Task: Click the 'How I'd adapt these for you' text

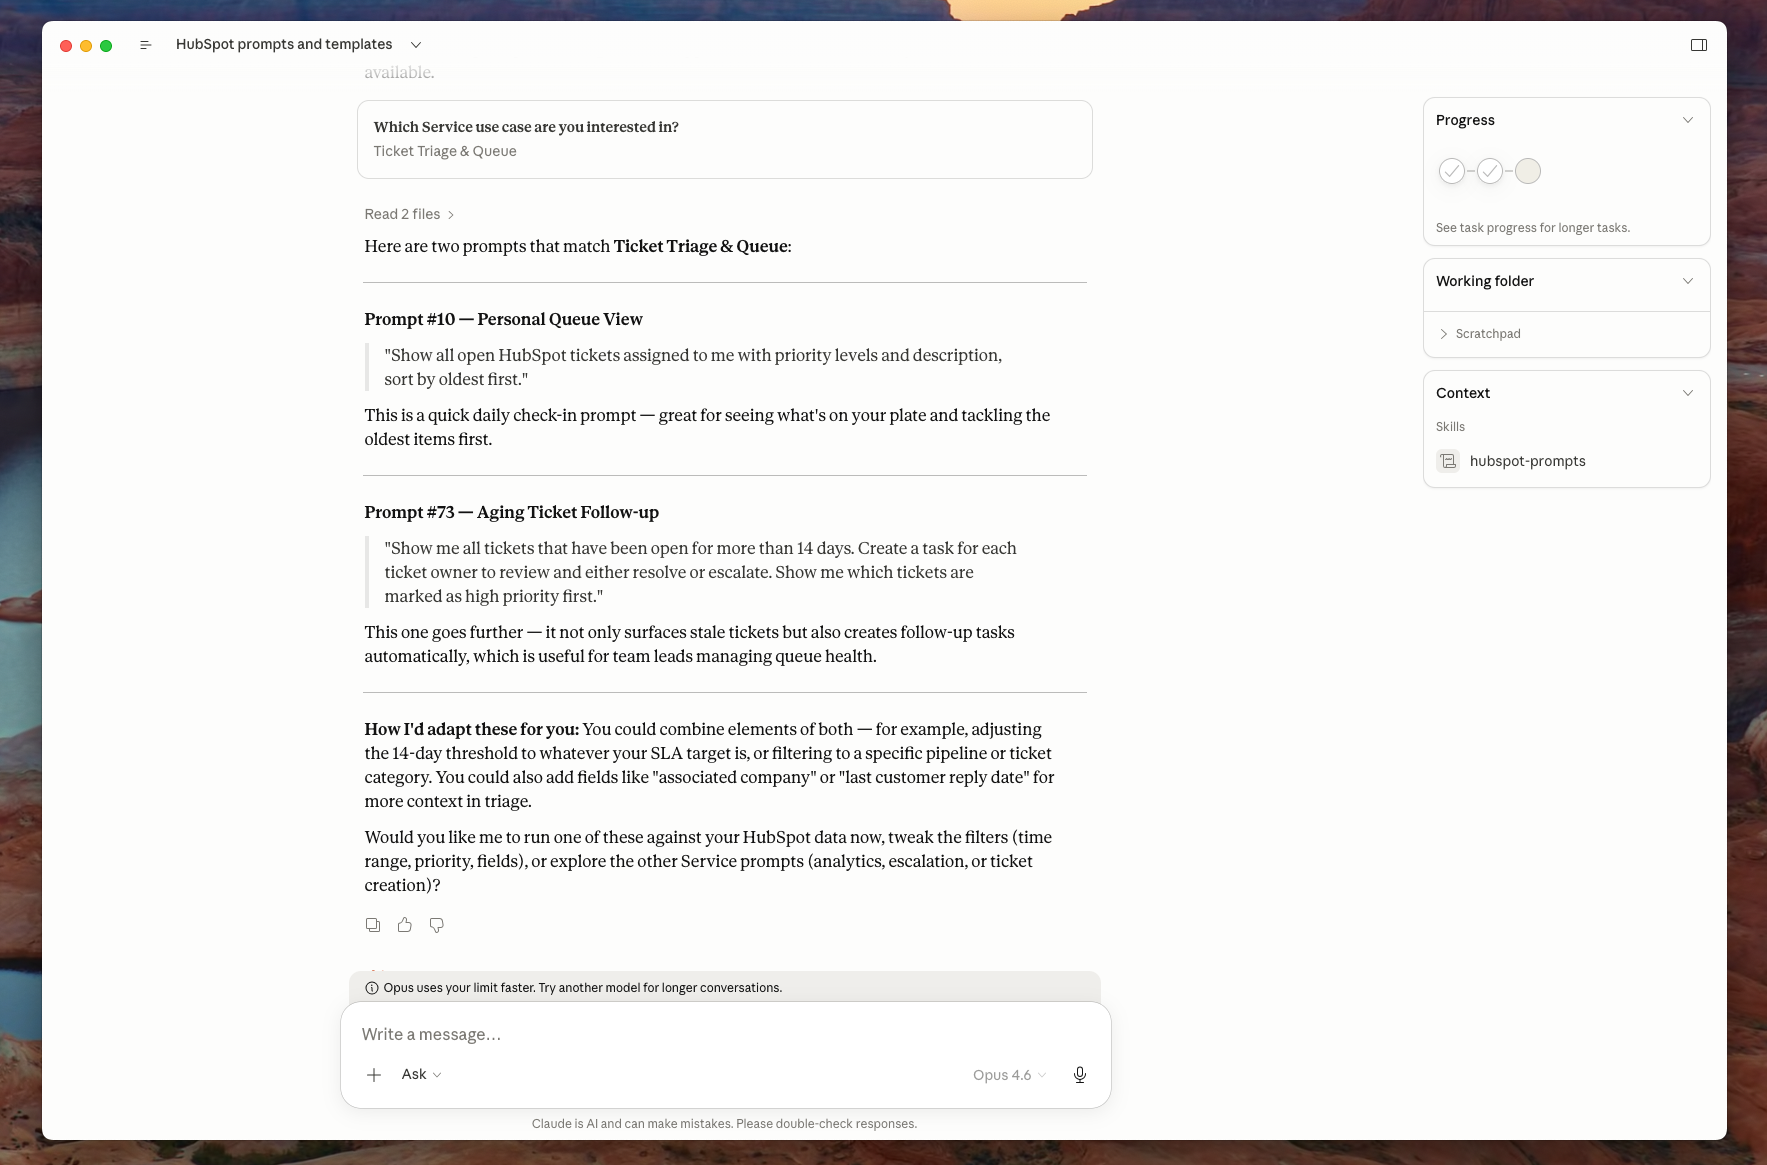Action: coord(471,729)
